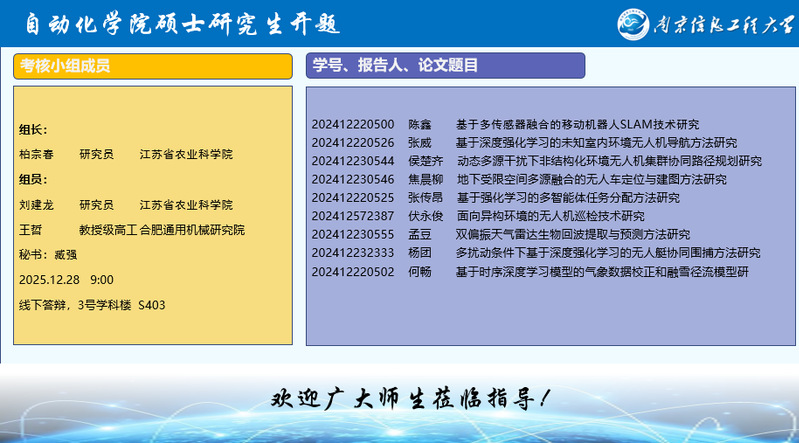Click the date 2025.12.28 9:00
The image size is (799, 443).
(x=67, y=280)
